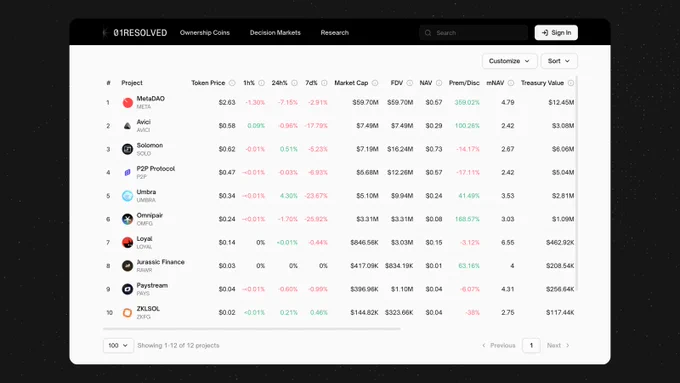The height and width of the screenshot is (383, 680).
Task: Click the Omnipair project icon
Action: coord(128,219)
